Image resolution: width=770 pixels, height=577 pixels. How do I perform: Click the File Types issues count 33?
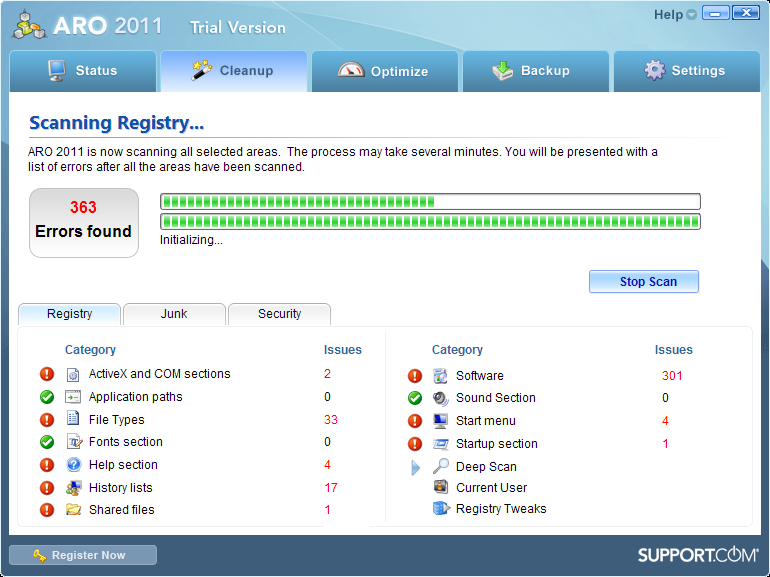point(330,419)
